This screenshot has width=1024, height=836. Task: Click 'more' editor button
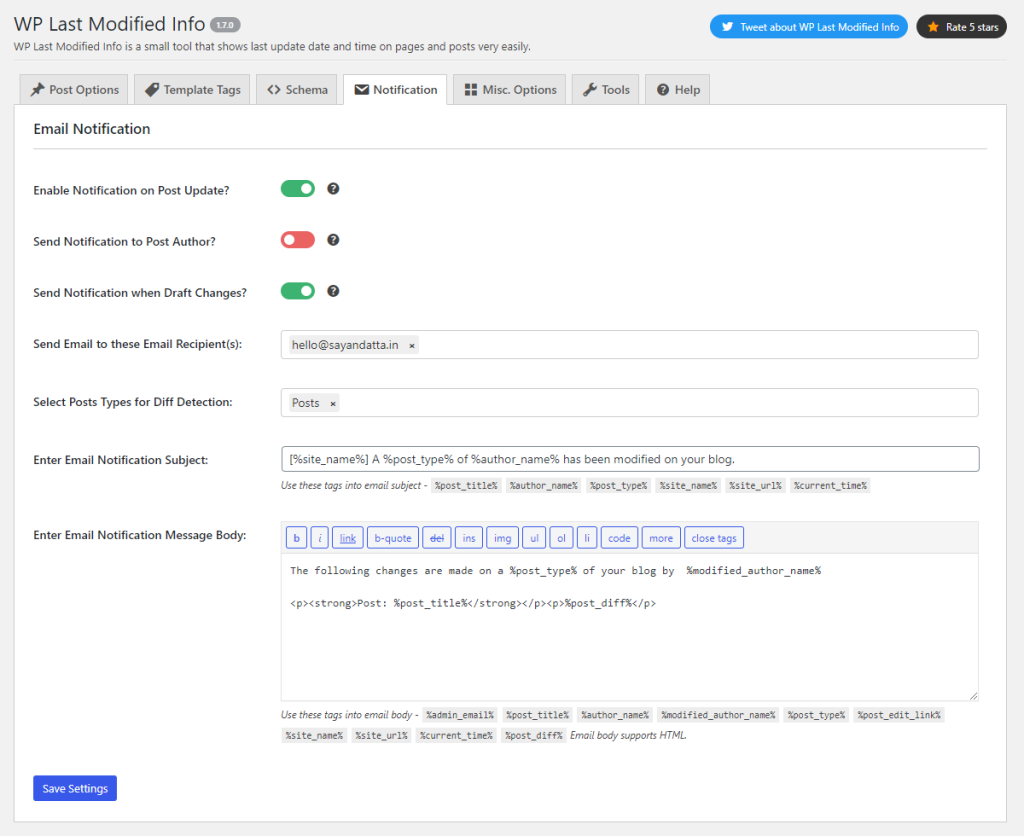[661, 538]
